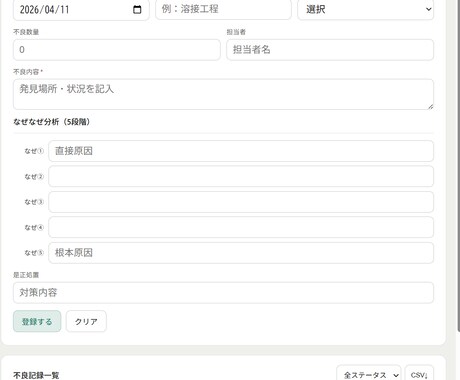460x380 pixels.
Task: Click the CSV export button
Action: tap(419, 374)
